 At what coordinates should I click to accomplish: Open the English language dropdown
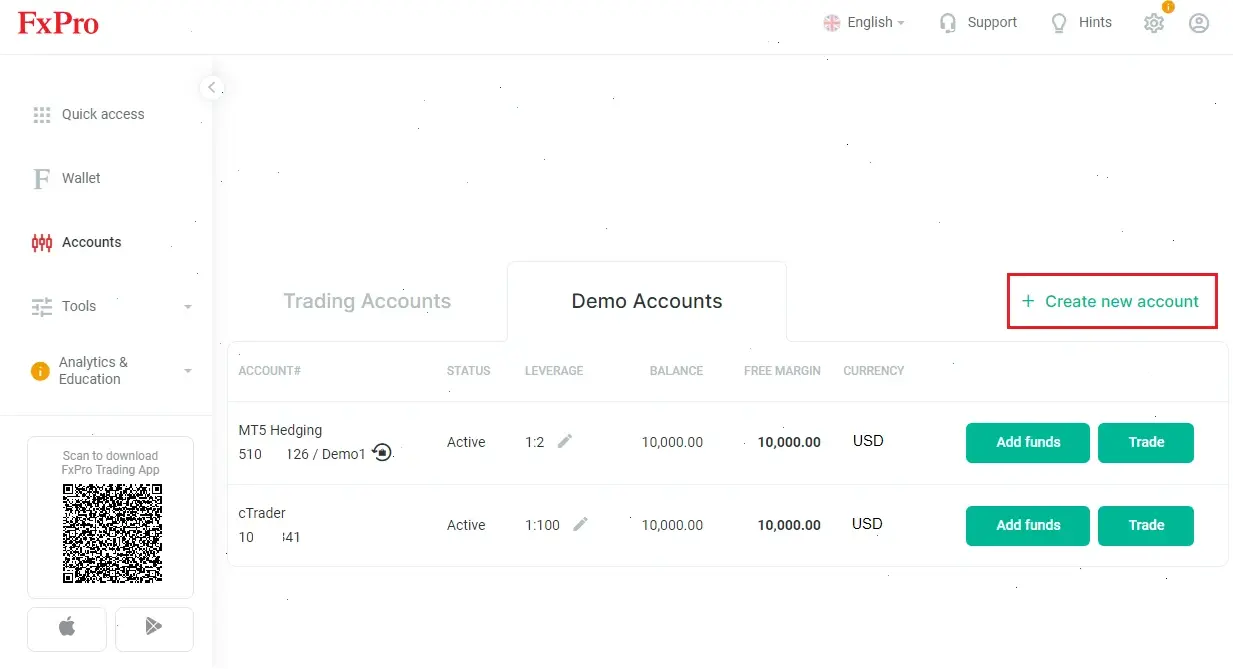pos(864,22)
